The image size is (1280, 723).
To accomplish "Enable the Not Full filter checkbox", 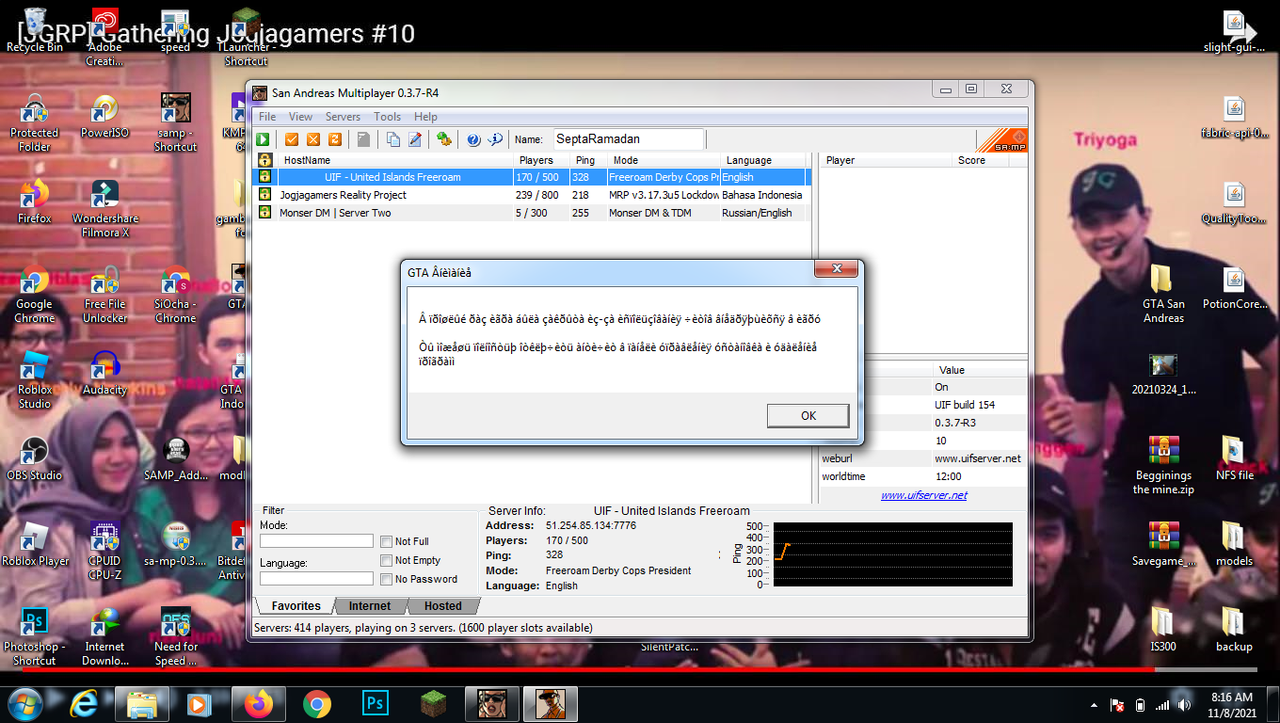I will 386,542.
